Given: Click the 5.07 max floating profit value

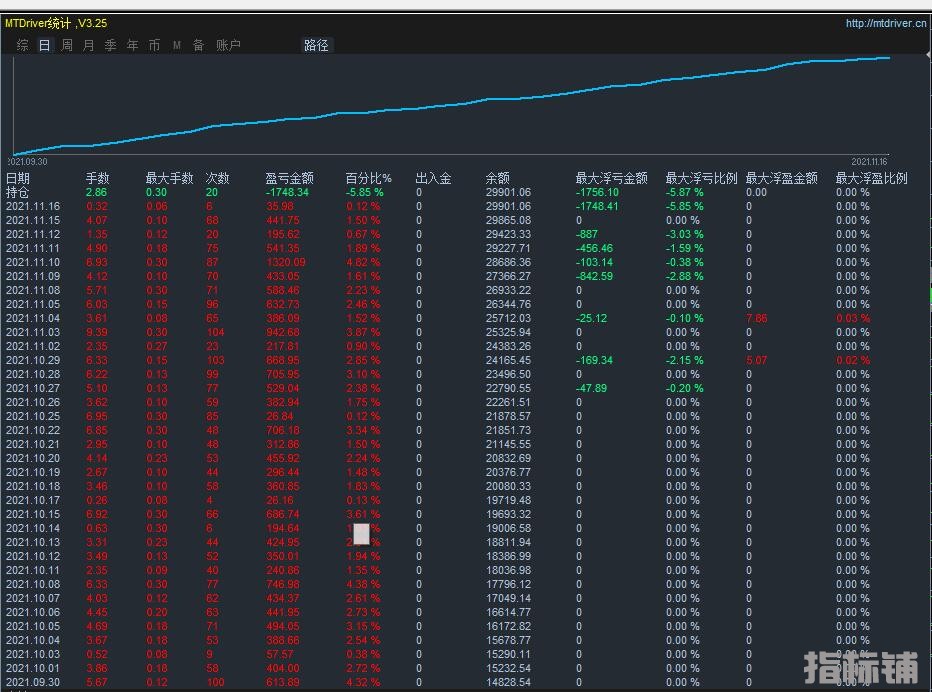Looking at the screenshot, I should click(x=757, y=360).
